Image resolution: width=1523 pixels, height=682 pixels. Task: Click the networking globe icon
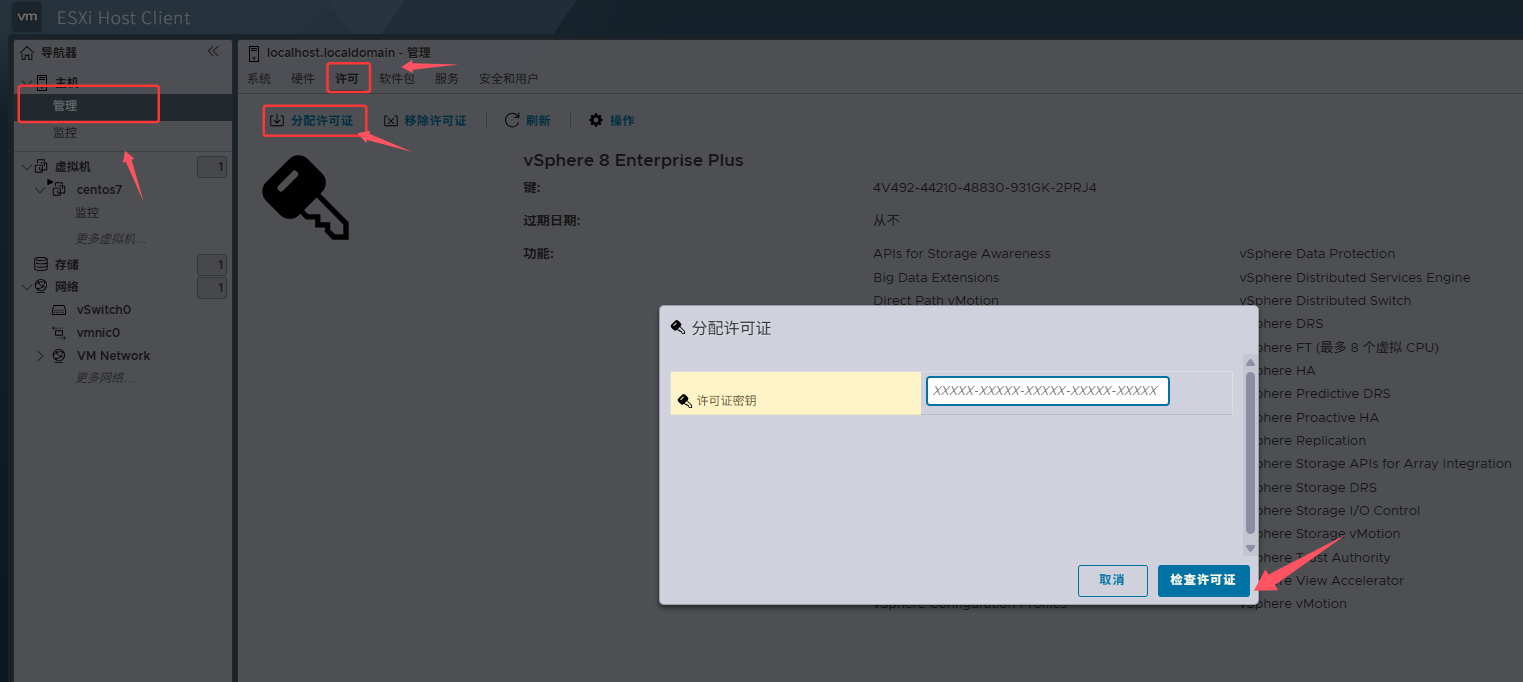pyautogui.click(x=41, y=287)
